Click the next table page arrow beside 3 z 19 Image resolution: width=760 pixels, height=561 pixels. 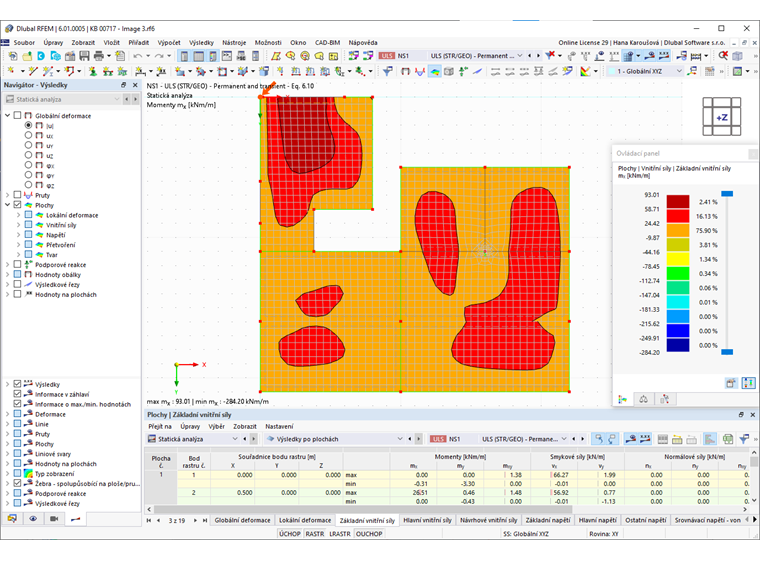(x=195, y=520)
